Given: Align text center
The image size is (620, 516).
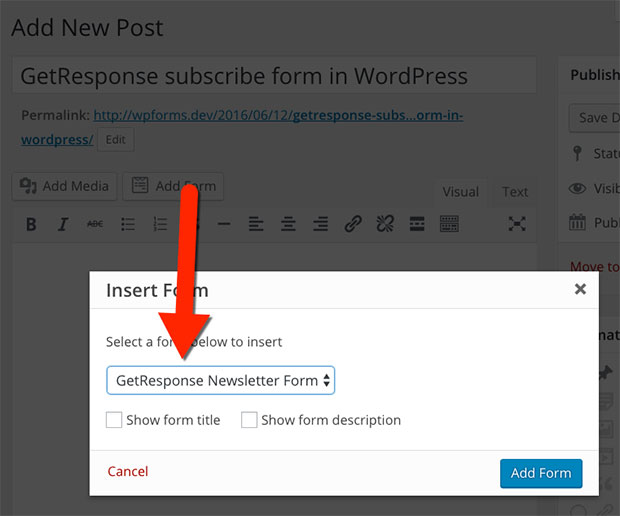Looking at the screenshot, I should pos(288,224).
